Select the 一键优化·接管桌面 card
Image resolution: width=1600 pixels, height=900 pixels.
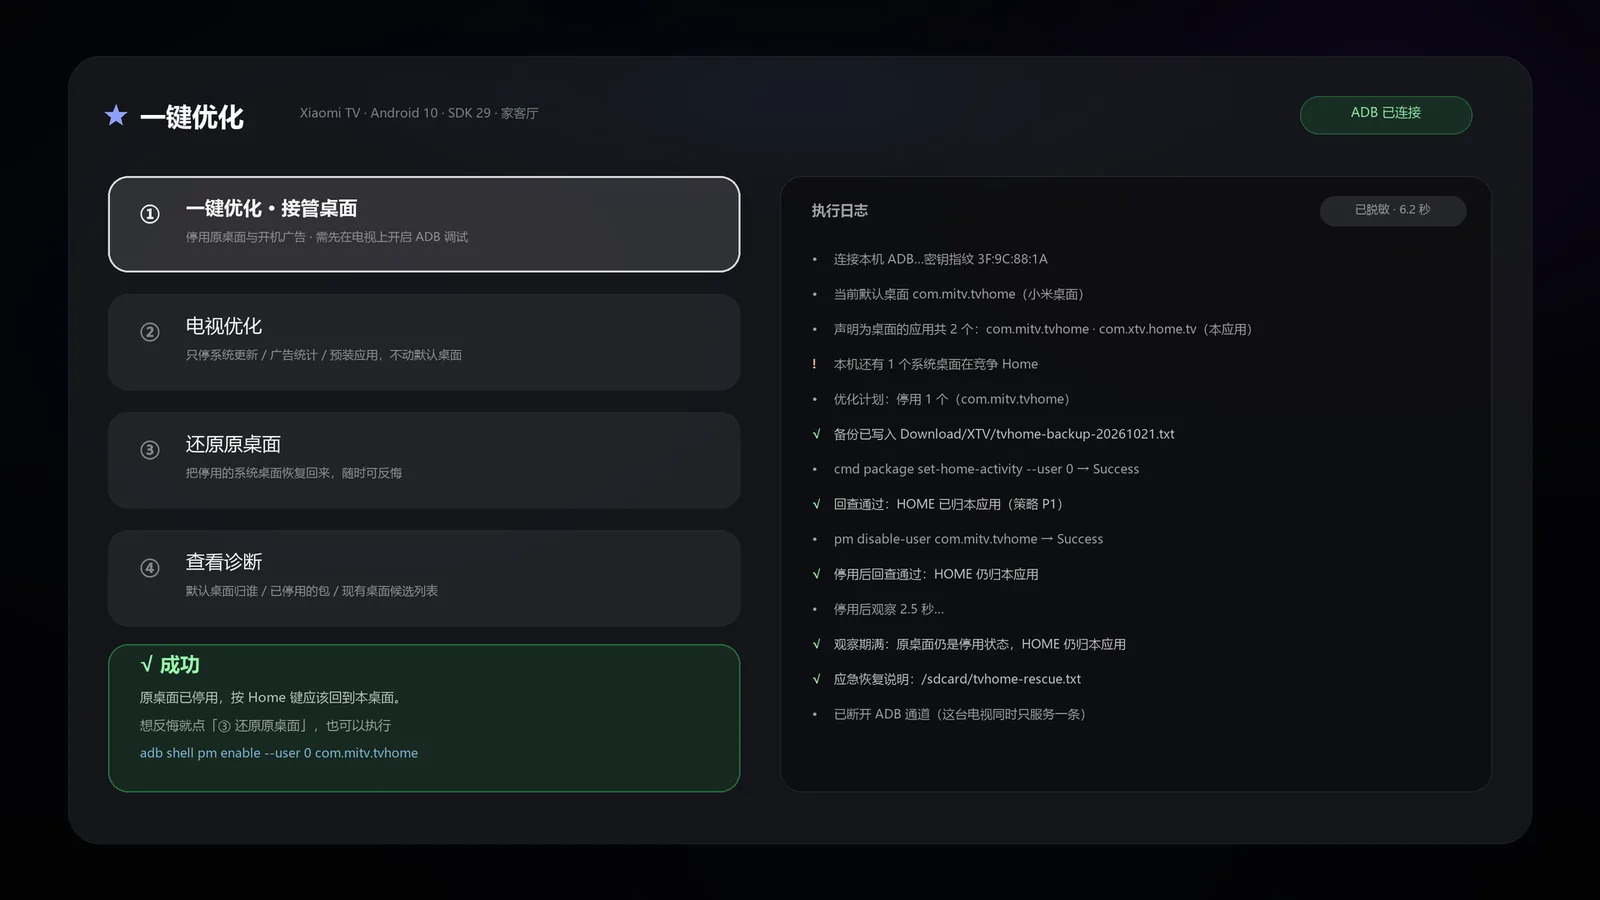[424, 224]
